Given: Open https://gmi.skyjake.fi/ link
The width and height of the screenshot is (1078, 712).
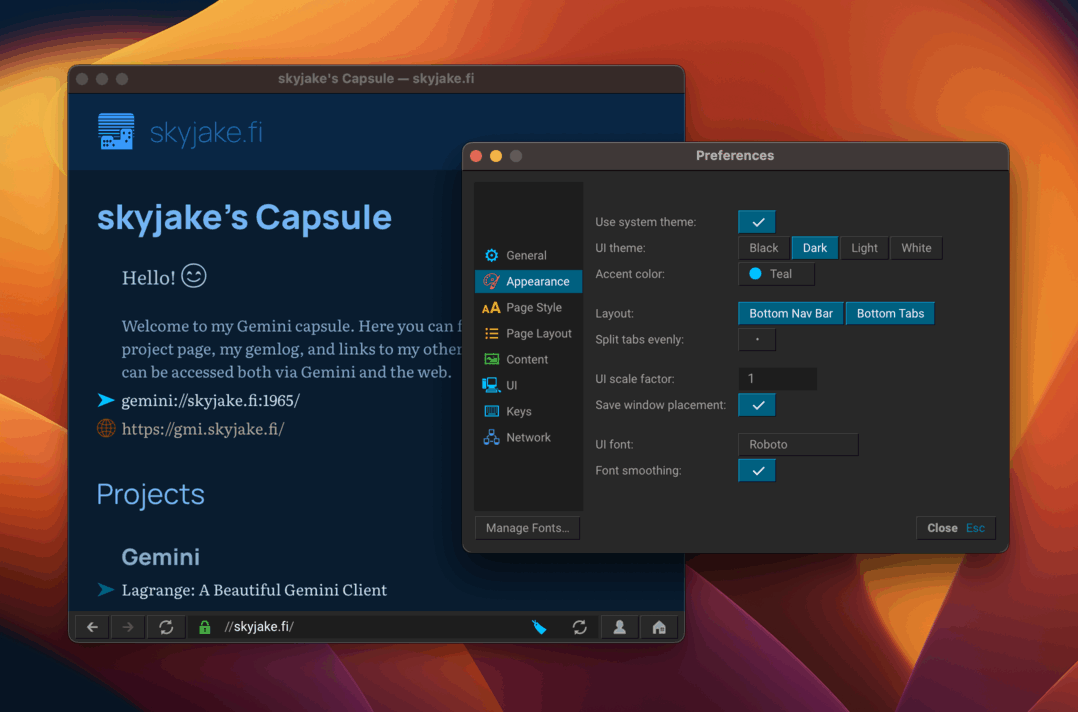Looking at the screenshot, I should coord(203,430).
